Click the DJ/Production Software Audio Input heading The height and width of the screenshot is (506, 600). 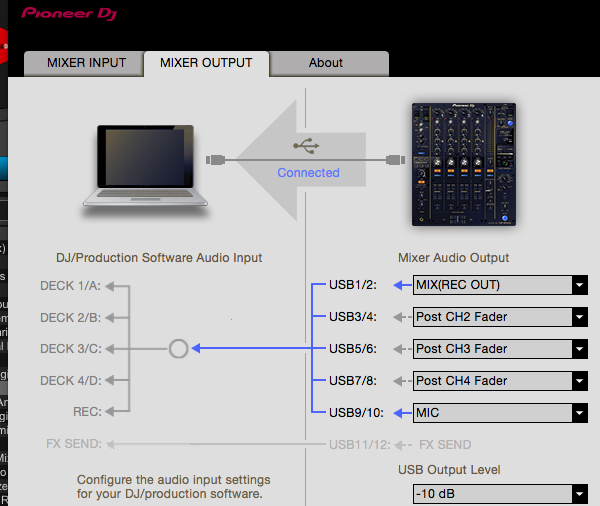[x=159, y=258]
